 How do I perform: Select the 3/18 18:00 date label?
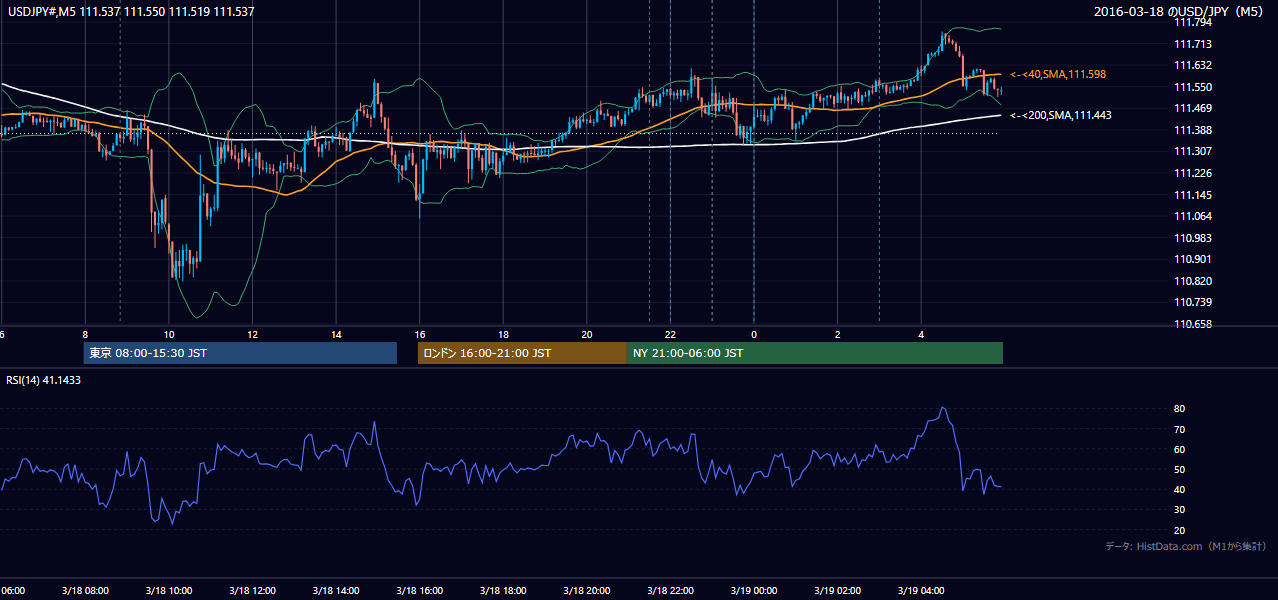(x=503, y=591)
